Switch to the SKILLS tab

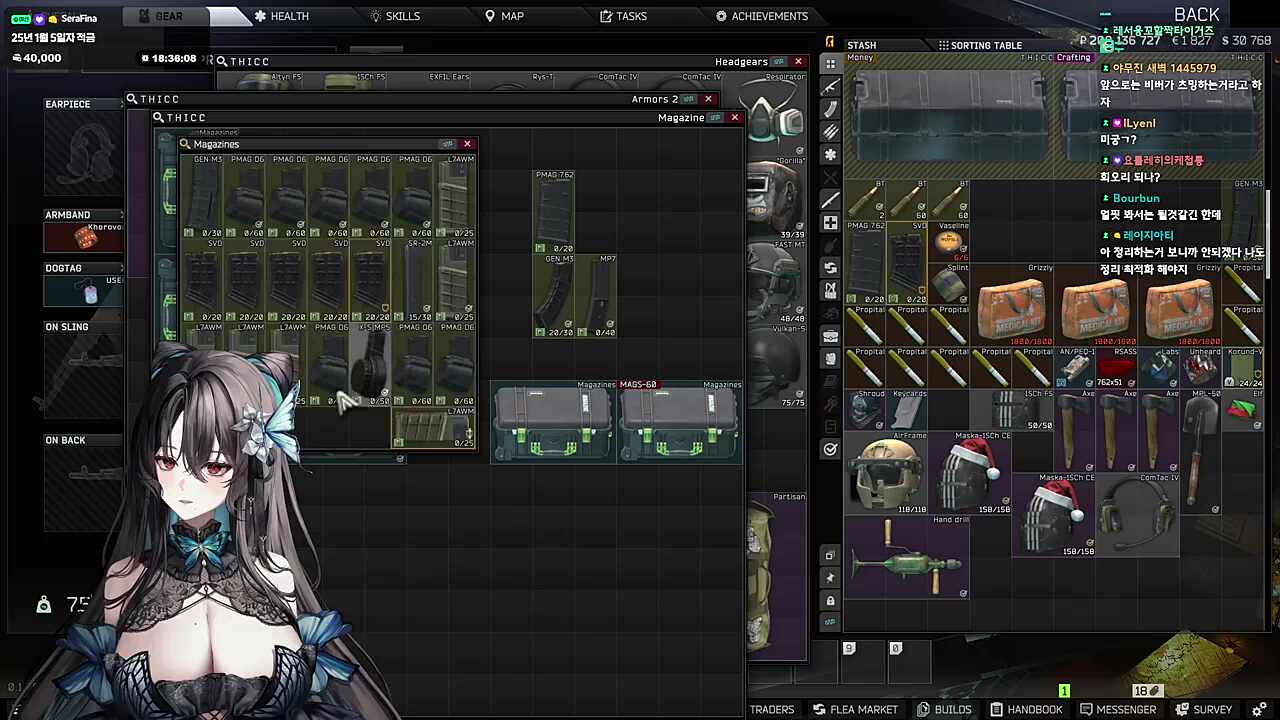point(394,16)
